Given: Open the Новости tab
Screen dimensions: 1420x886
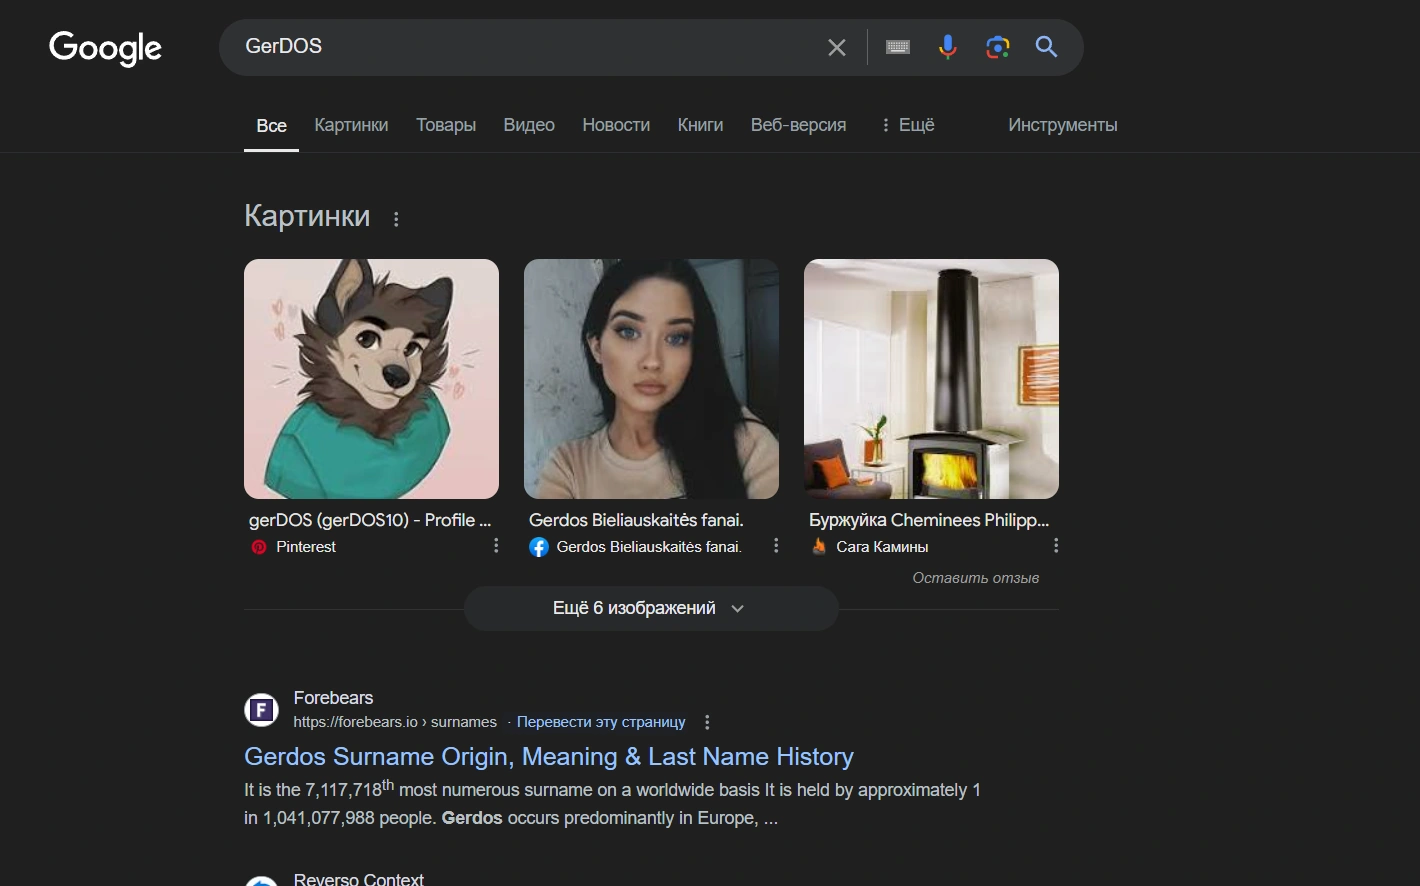Looking at the screenshot, I should (616, 125).
